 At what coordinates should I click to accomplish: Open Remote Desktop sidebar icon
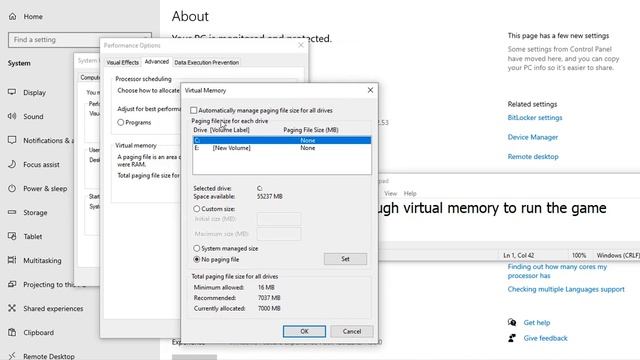coord(12,356)
